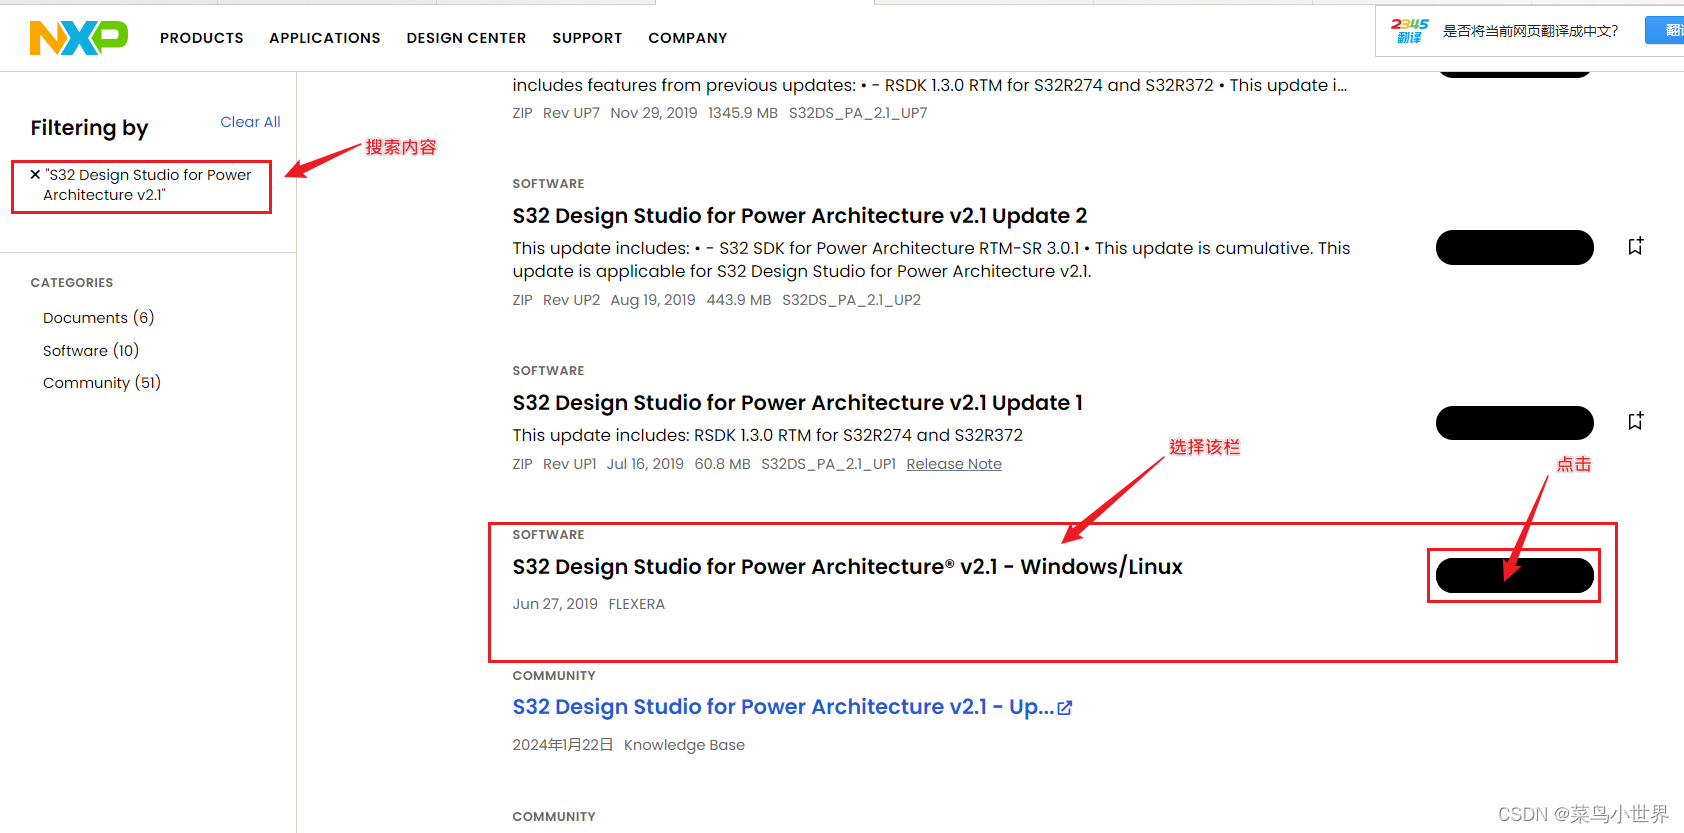Open community link S32 Design Studio v2.1 - Up...

coord(783,707)
